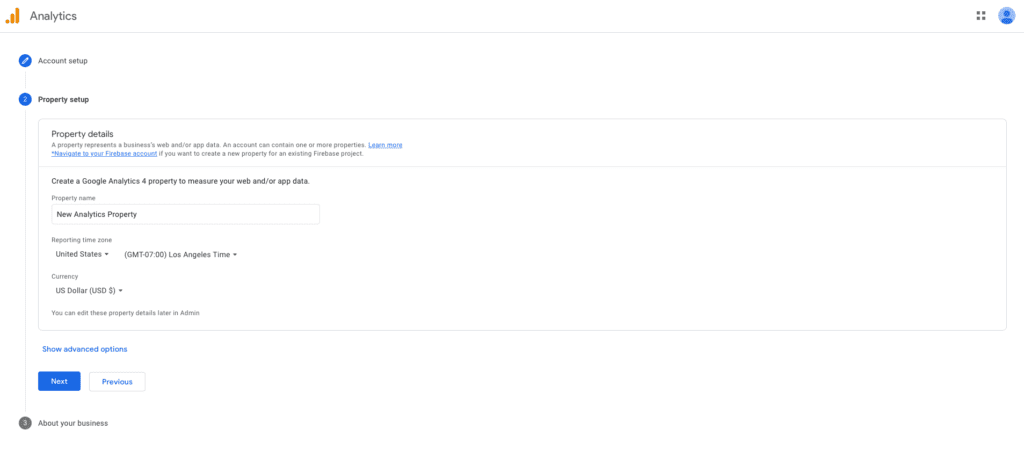The image size is (1024, 452).
Task: Click the step 3 About your business circle
Action: [x=25, y=423]
